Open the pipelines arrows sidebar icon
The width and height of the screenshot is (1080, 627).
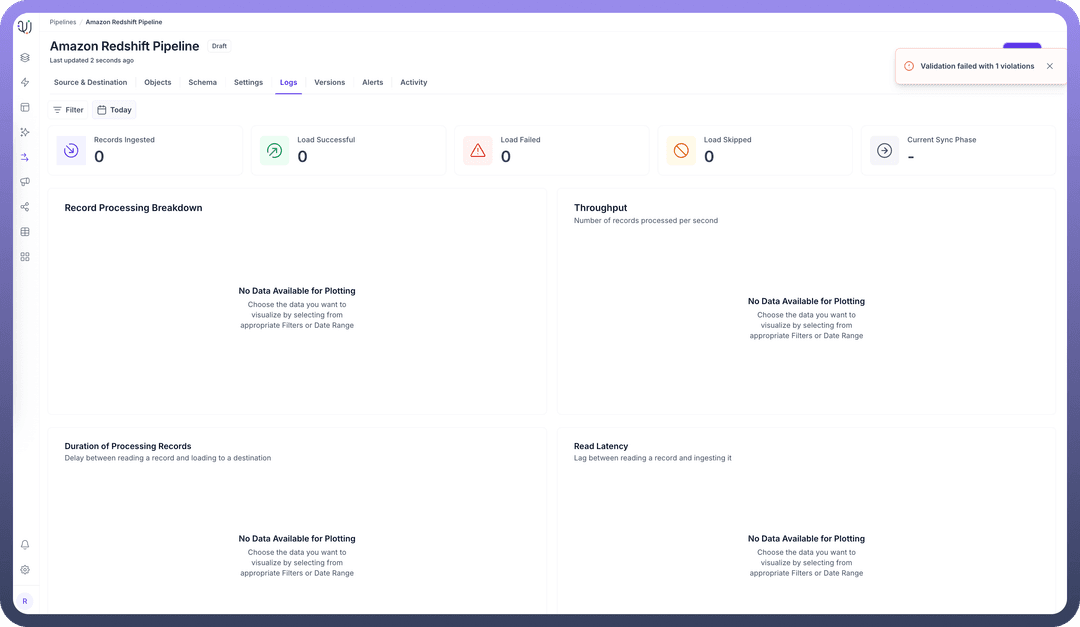[x=25, y=157]
